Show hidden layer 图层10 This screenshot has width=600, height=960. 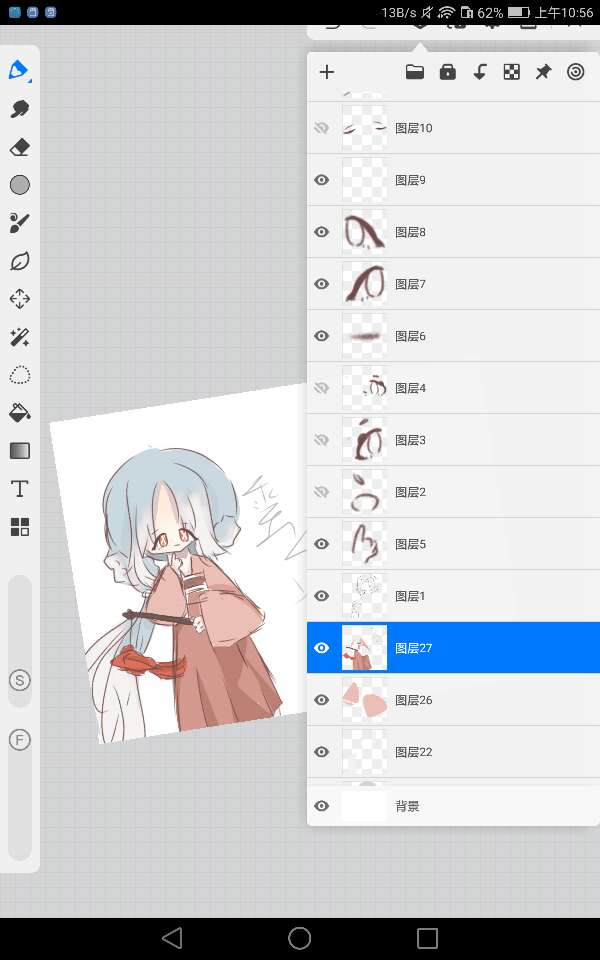pyautogui.click(x=321, y=128)
